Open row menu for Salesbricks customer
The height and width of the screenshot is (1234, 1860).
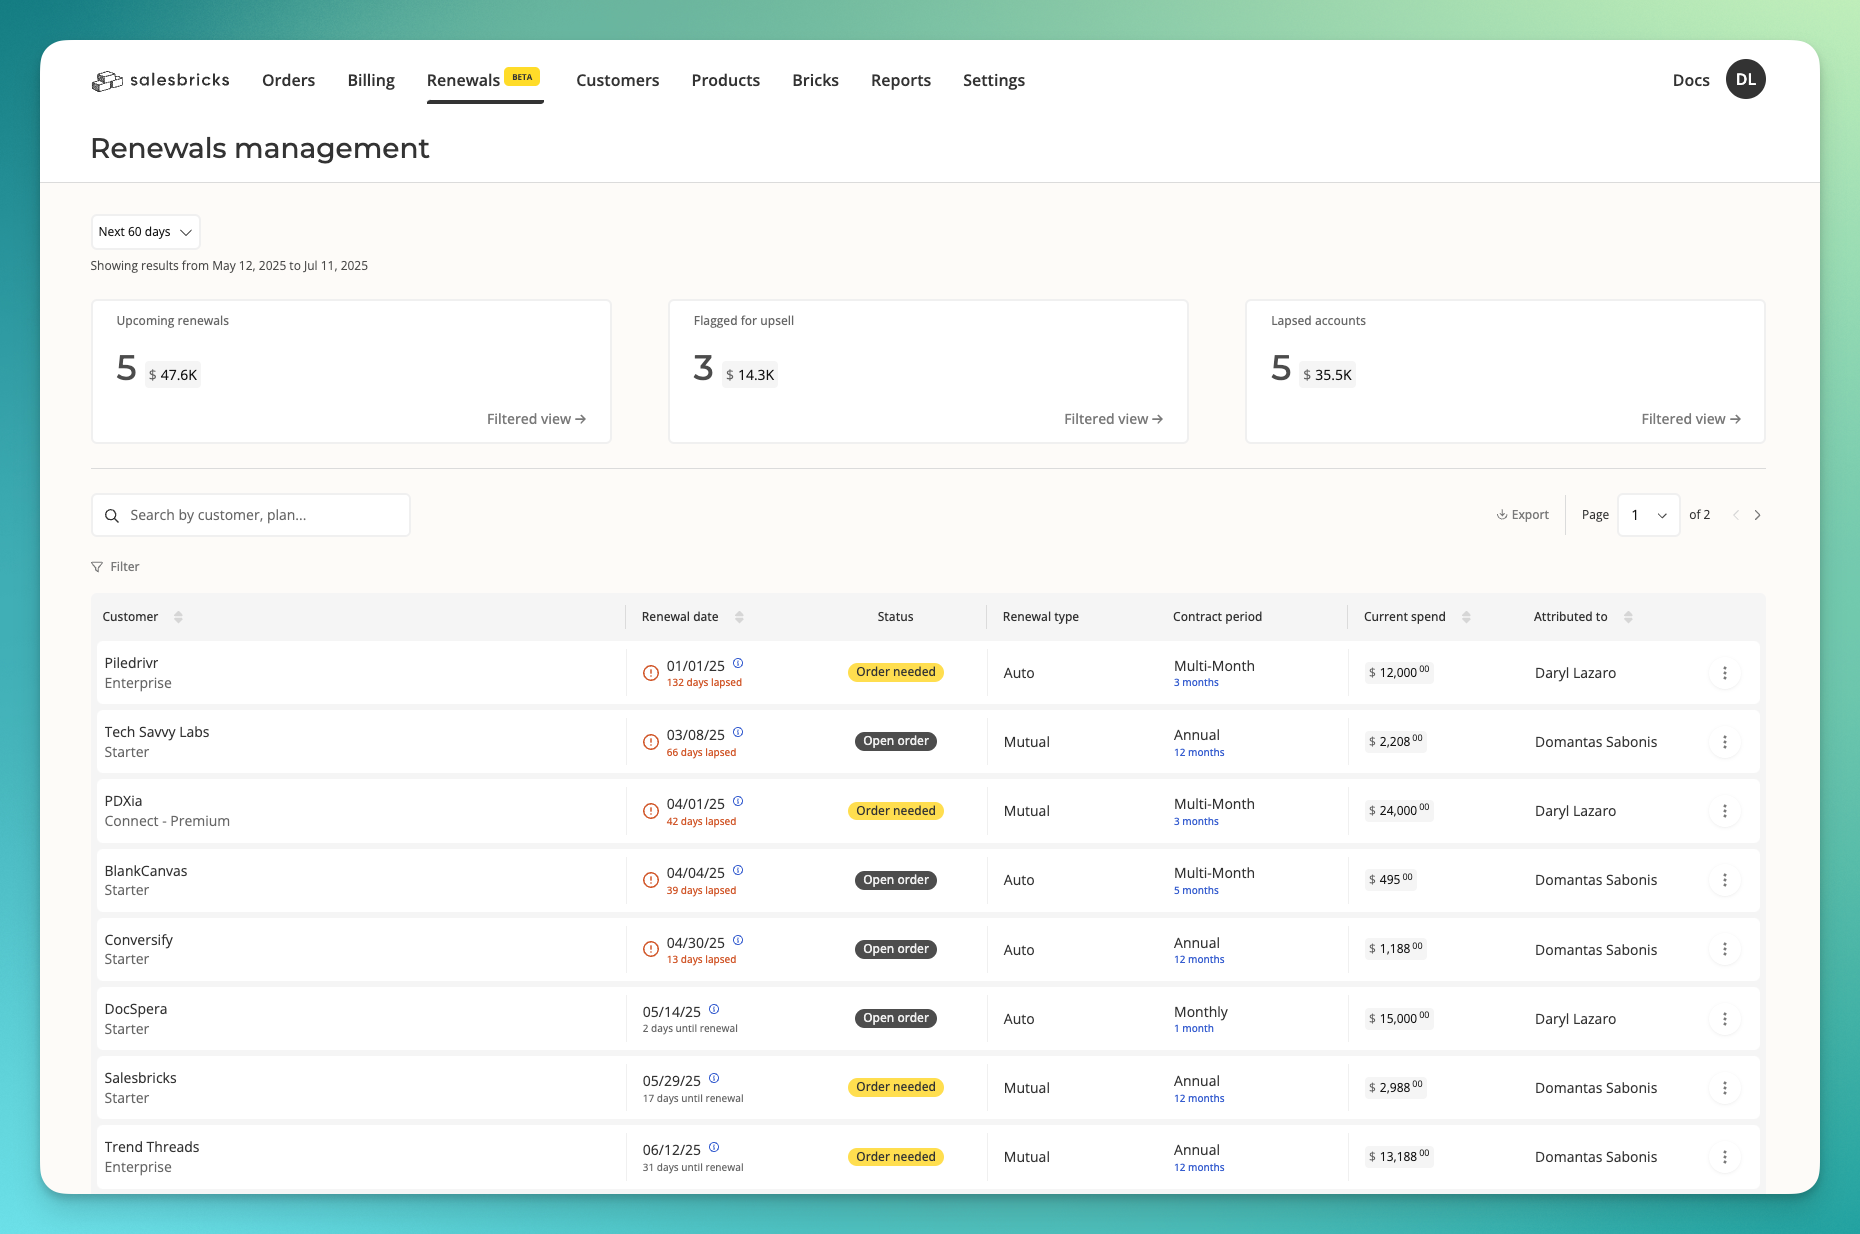(1724, 1088)
